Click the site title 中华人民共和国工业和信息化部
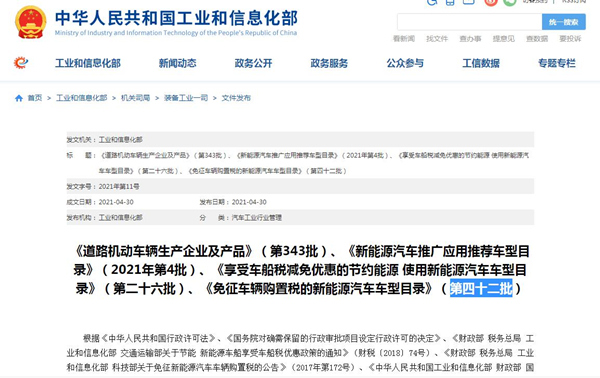 [x=176, y=18]
